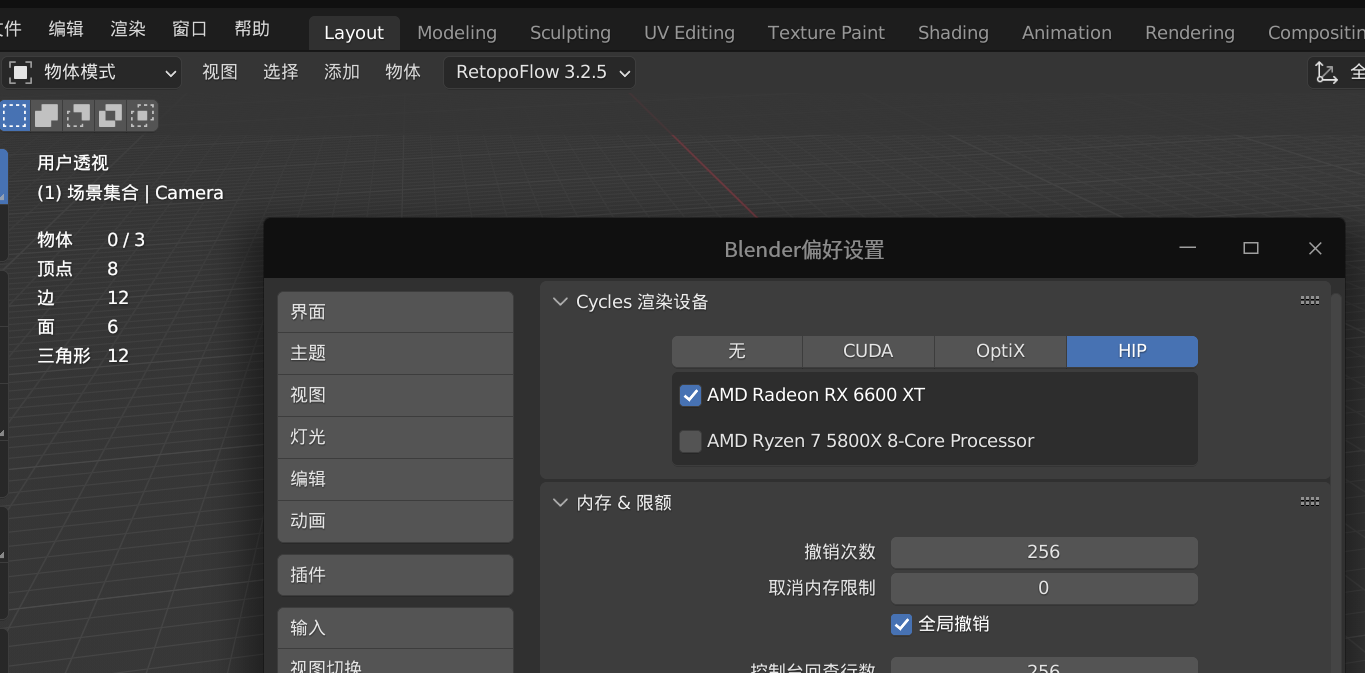This screenshot has height=673, width=1365.
Task: Open the 插件 preferences section
Action: click(x=395, y=575)
